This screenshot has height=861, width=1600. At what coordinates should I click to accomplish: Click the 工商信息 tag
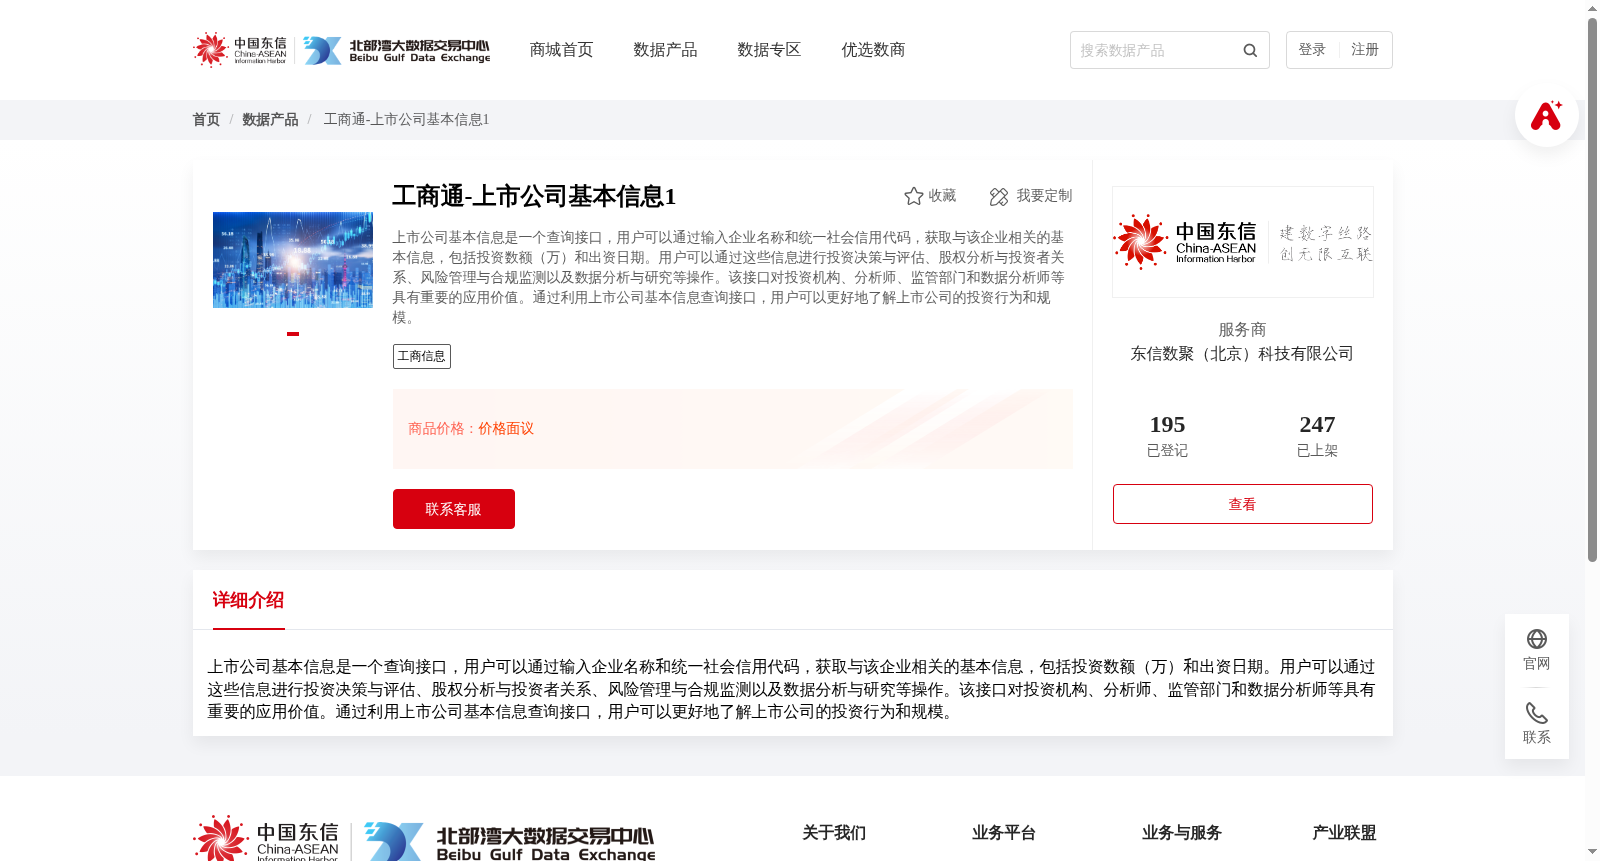(422, 356)
